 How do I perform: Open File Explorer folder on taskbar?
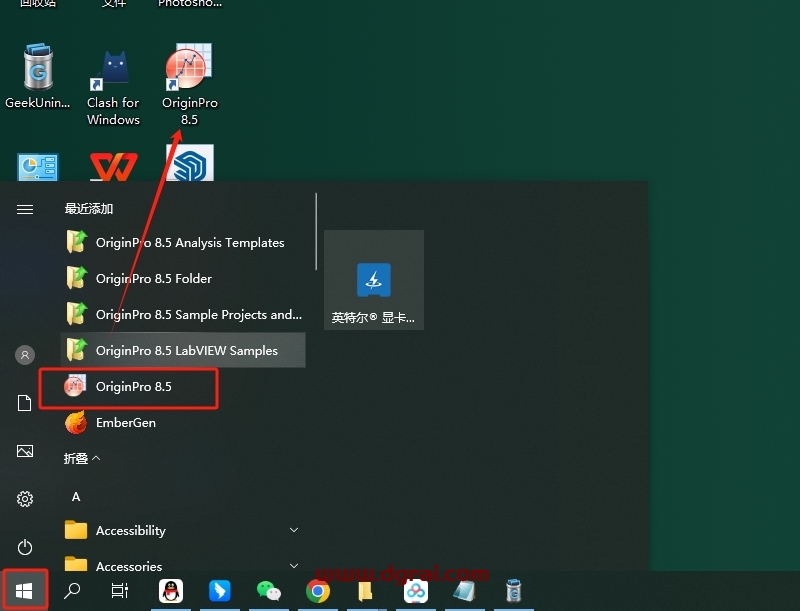(x=366, y=591)
